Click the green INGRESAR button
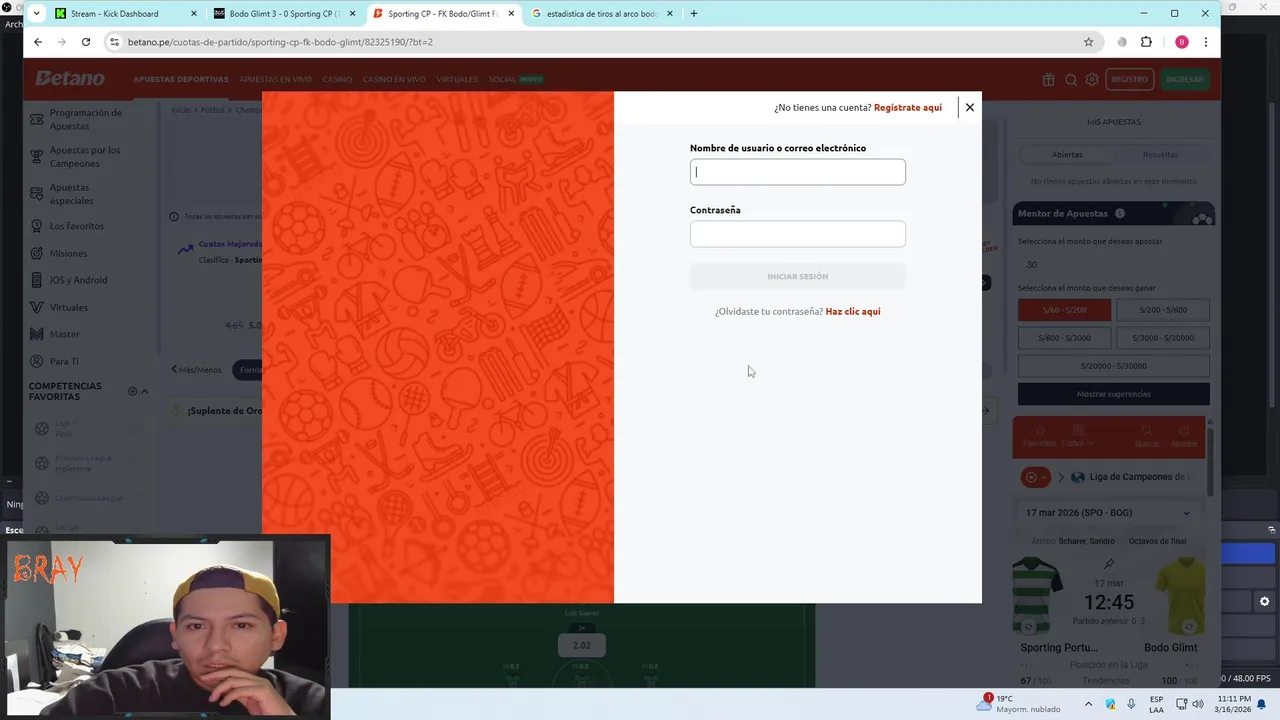This screenshot has height=720, width=1280. [x=1185, y=79]
